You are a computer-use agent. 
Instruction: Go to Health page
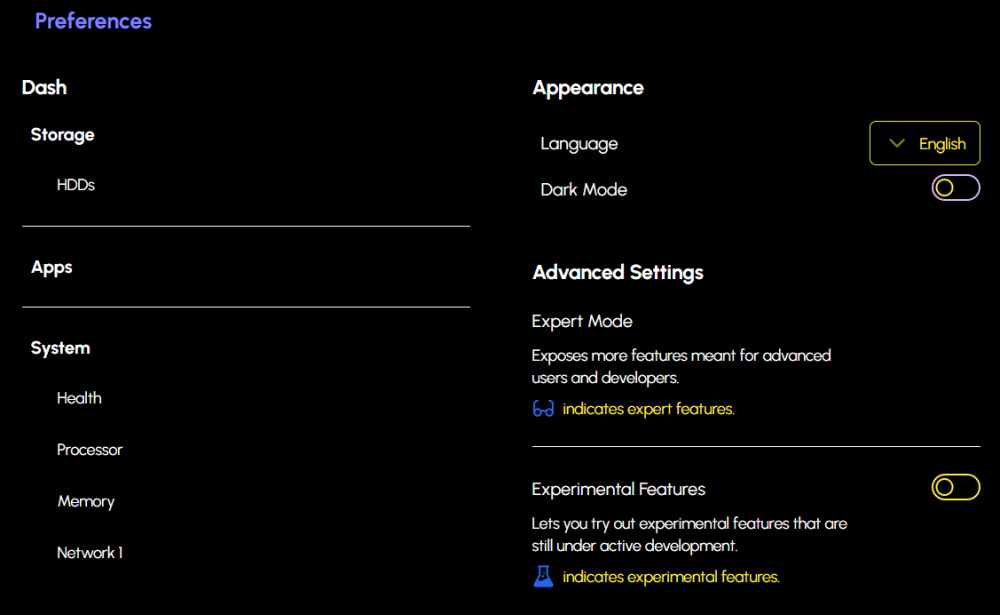79,398
